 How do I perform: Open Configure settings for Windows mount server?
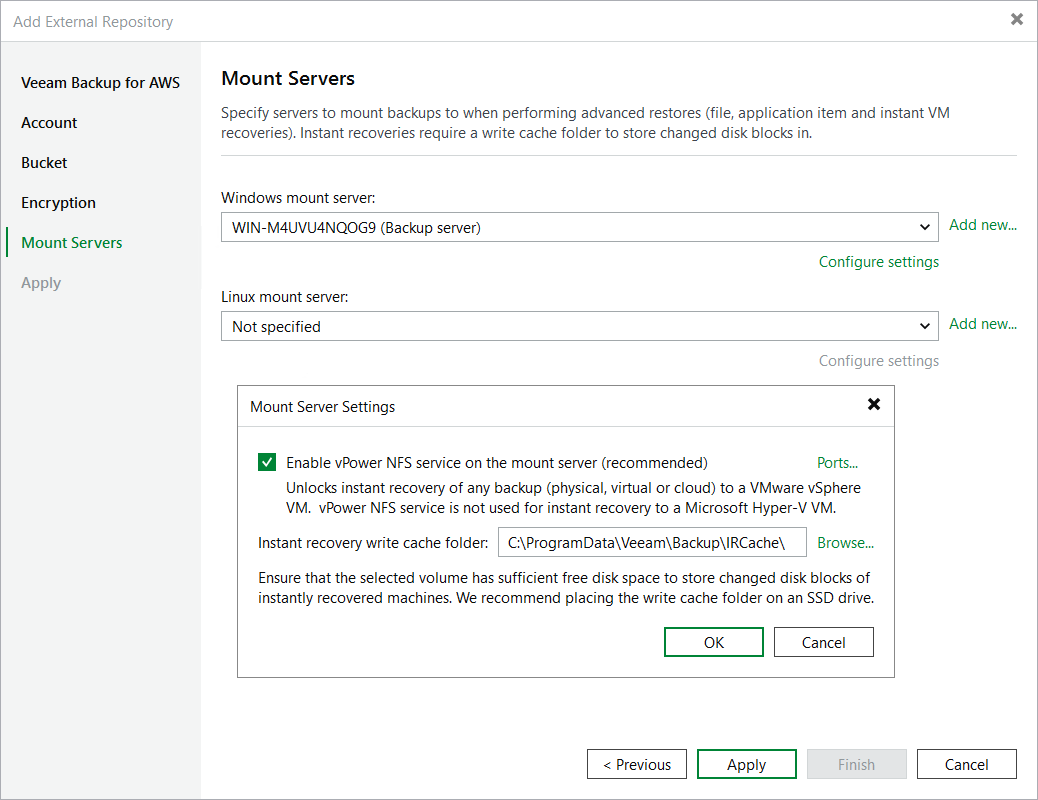pyautogui.click(x=878, y=262)
